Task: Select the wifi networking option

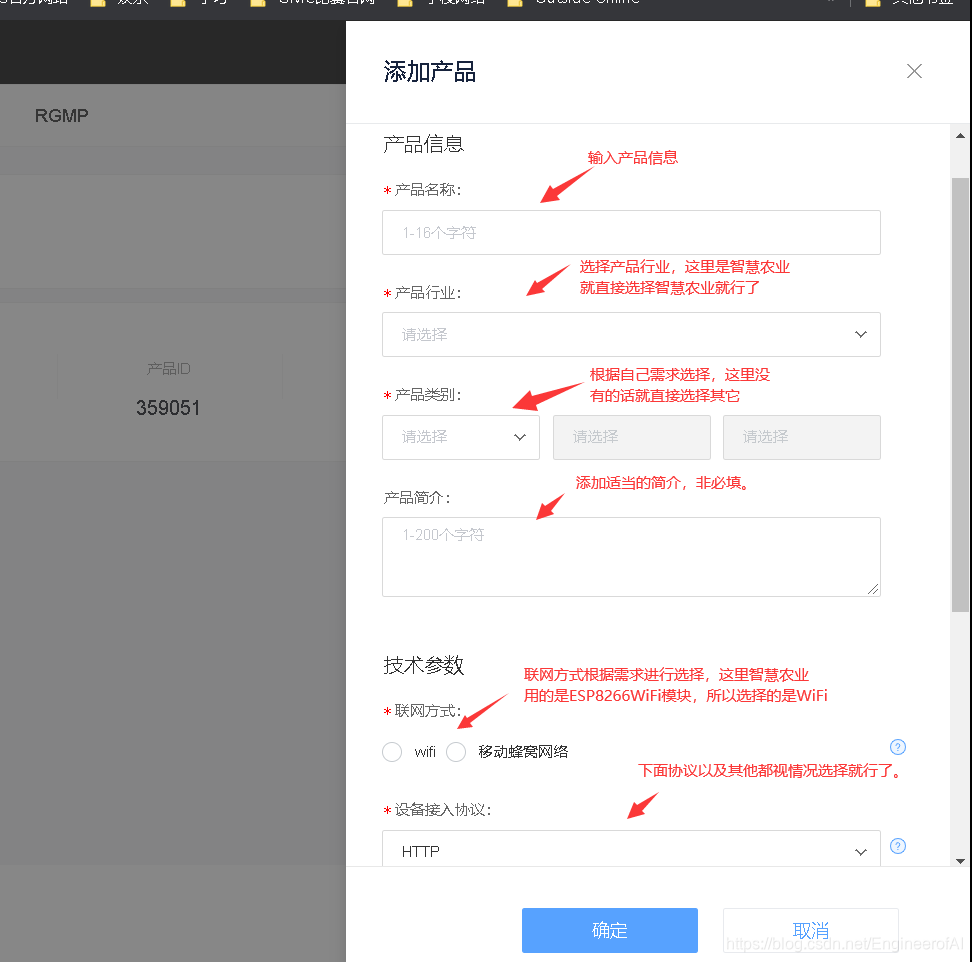Action: tap(391, 752)
